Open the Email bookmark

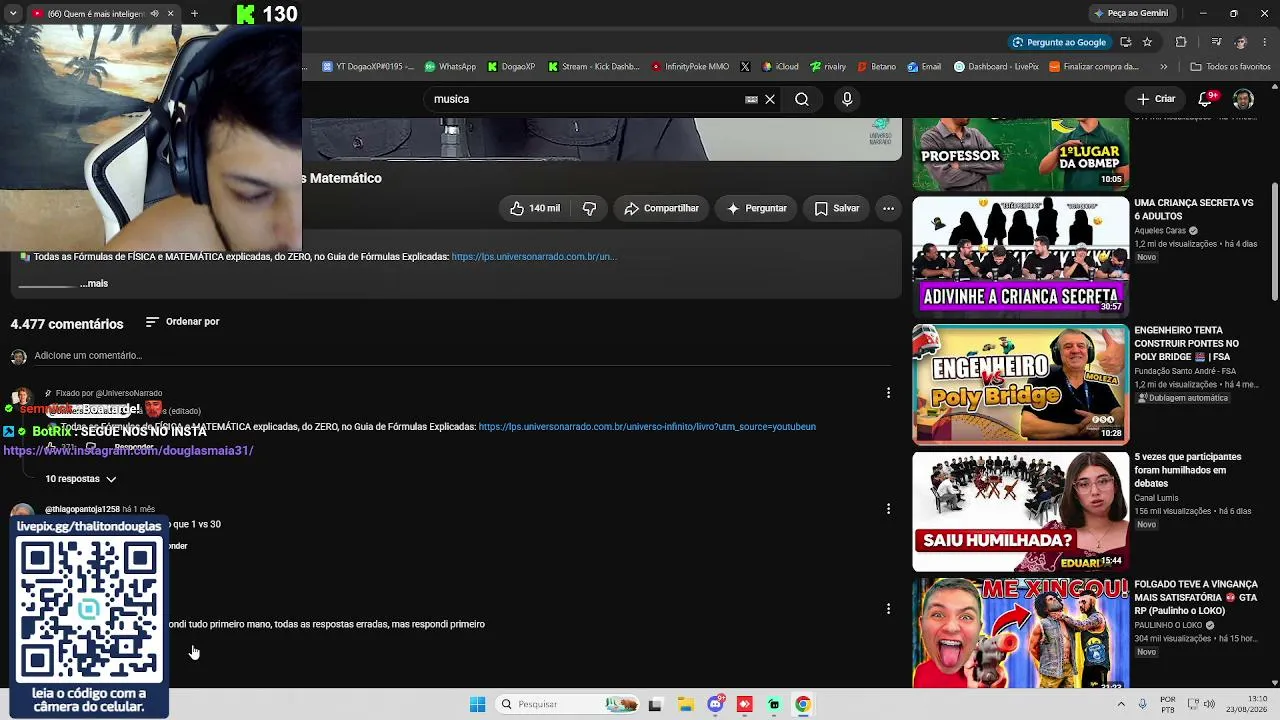pos(924,67)
